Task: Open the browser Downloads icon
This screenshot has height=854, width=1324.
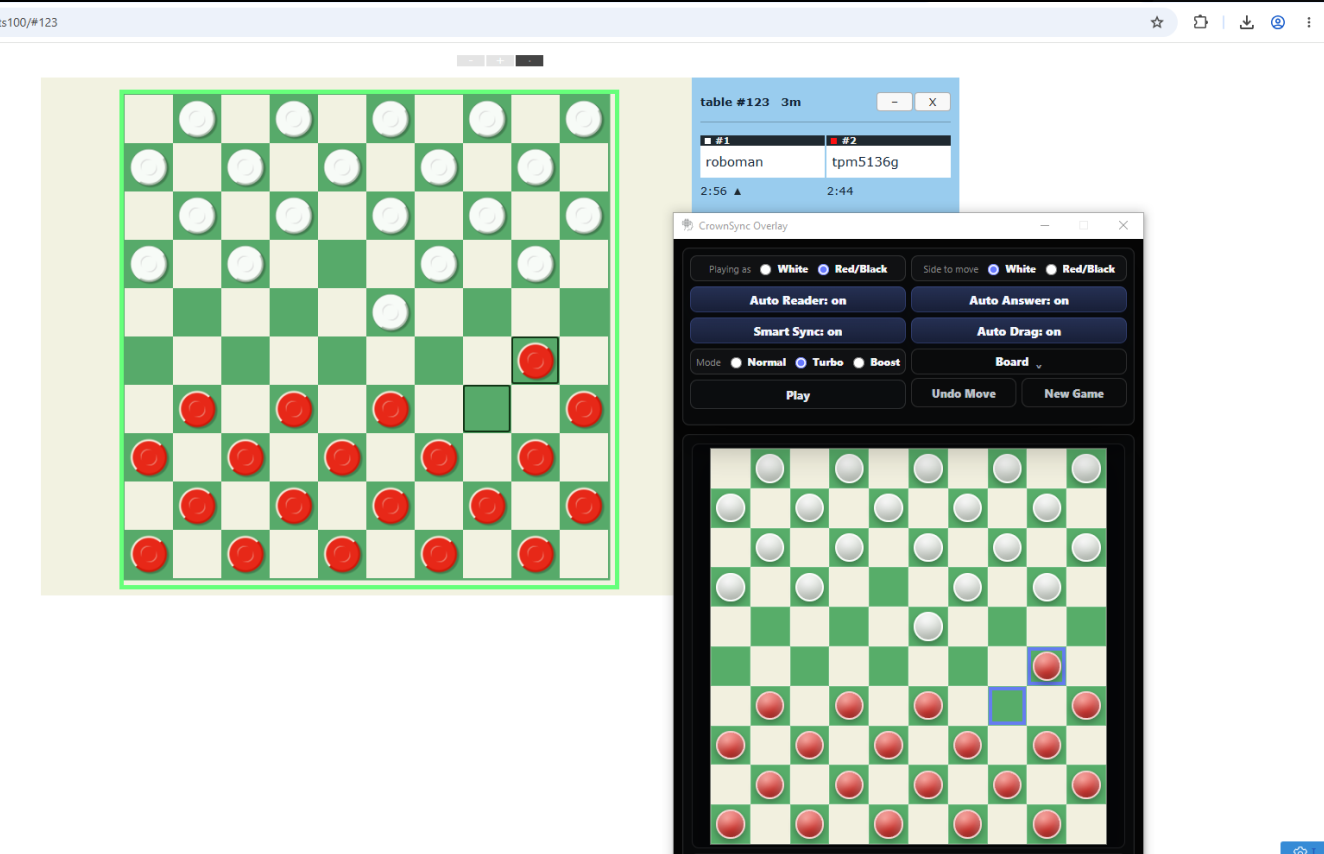Action: click(x=1247, y=22)
